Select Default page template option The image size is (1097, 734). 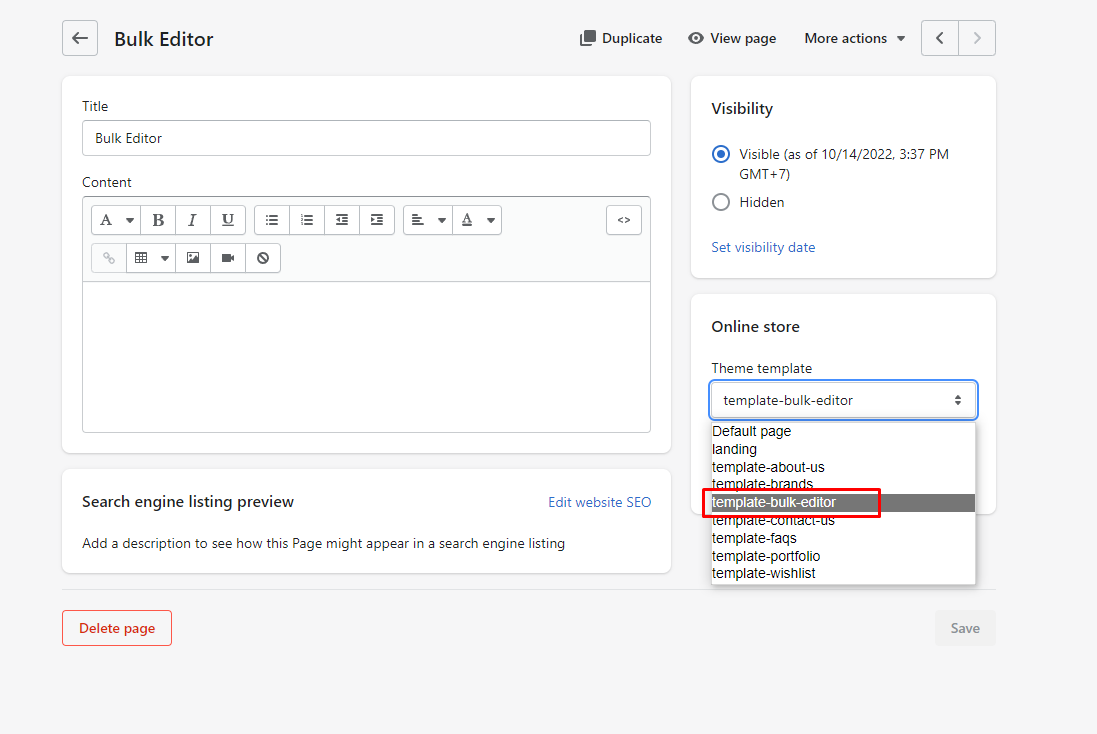point(752,431)
